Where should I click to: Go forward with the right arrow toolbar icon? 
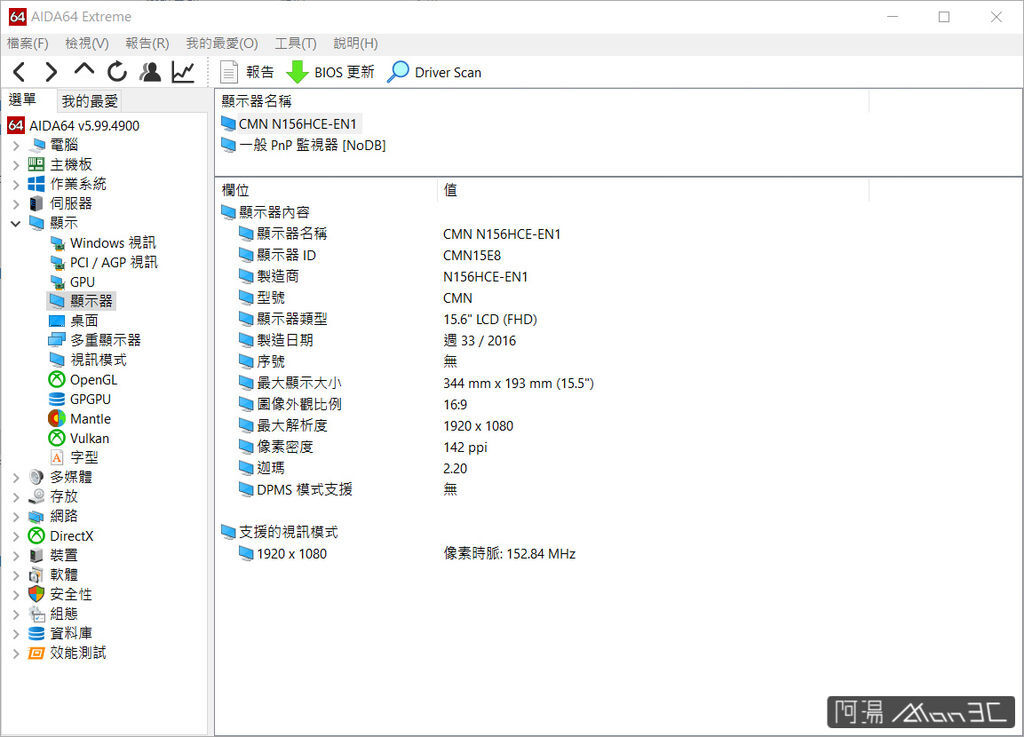pyautogui.click(x=51, y=72)
